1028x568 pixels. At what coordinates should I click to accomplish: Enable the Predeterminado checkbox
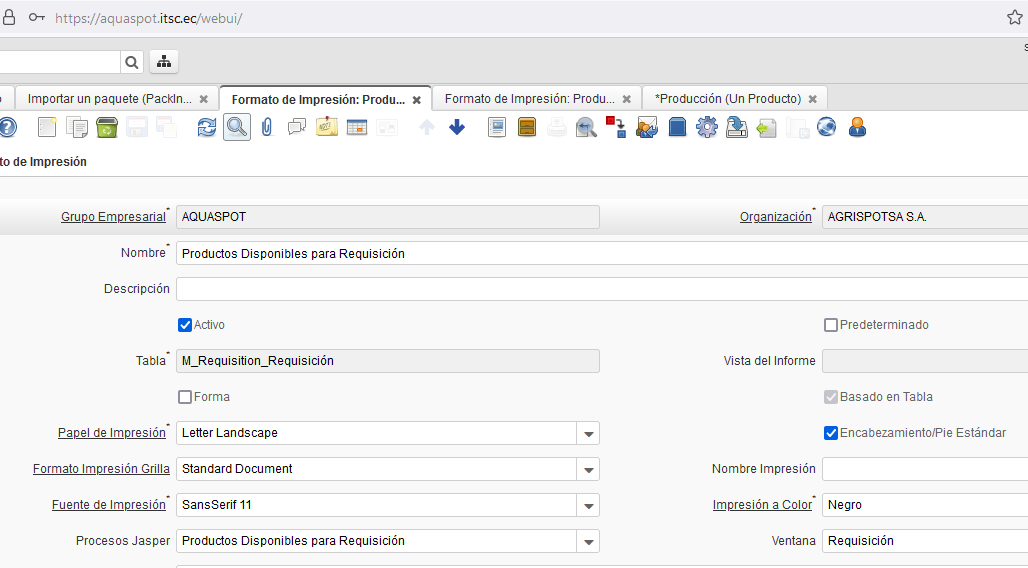[x=831, y=325]
